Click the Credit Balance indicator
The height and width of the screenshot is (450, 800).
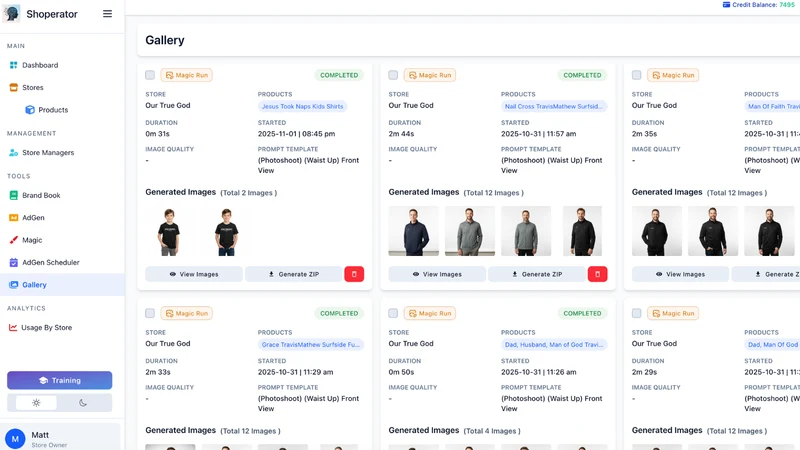tap(759, 5)
